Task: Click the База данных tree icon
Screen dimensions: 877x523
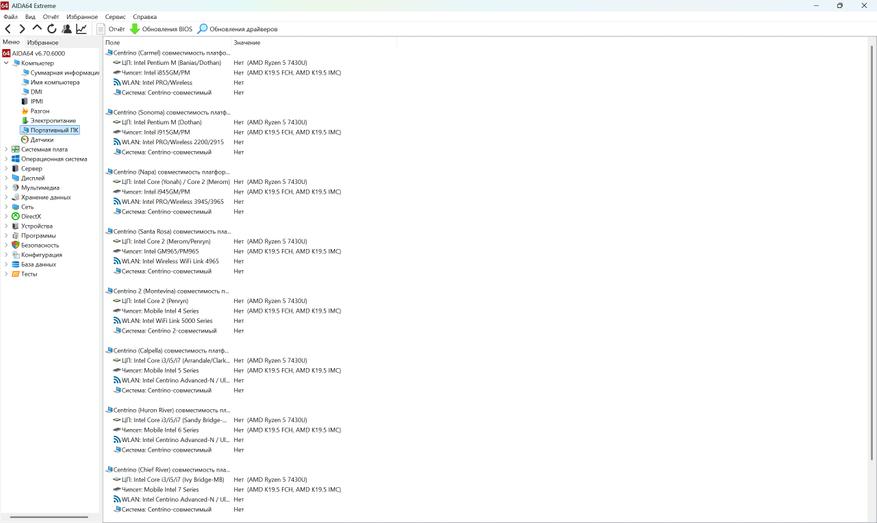Action: pos(16,264)
